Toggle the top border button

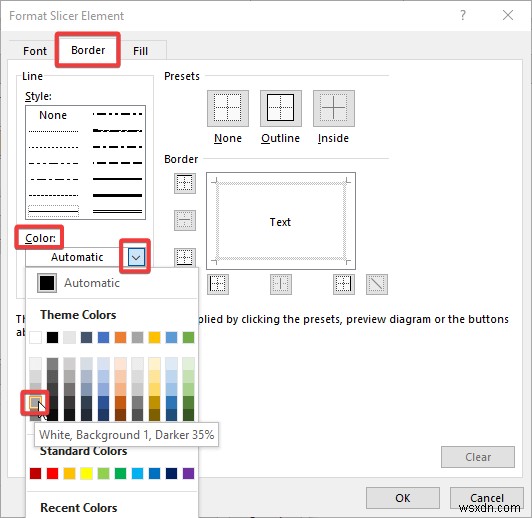point(185,183)
